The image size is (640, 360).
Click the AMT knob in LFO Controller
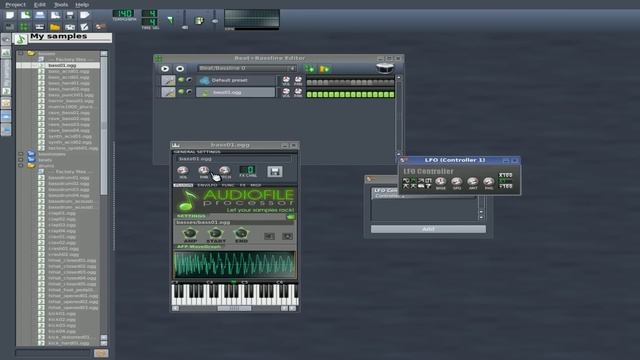tap(472, 182)
